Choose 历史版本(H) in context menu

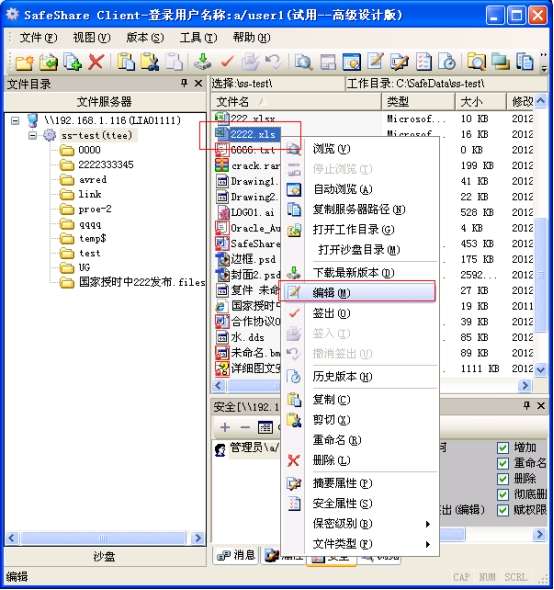pos(359,377)
